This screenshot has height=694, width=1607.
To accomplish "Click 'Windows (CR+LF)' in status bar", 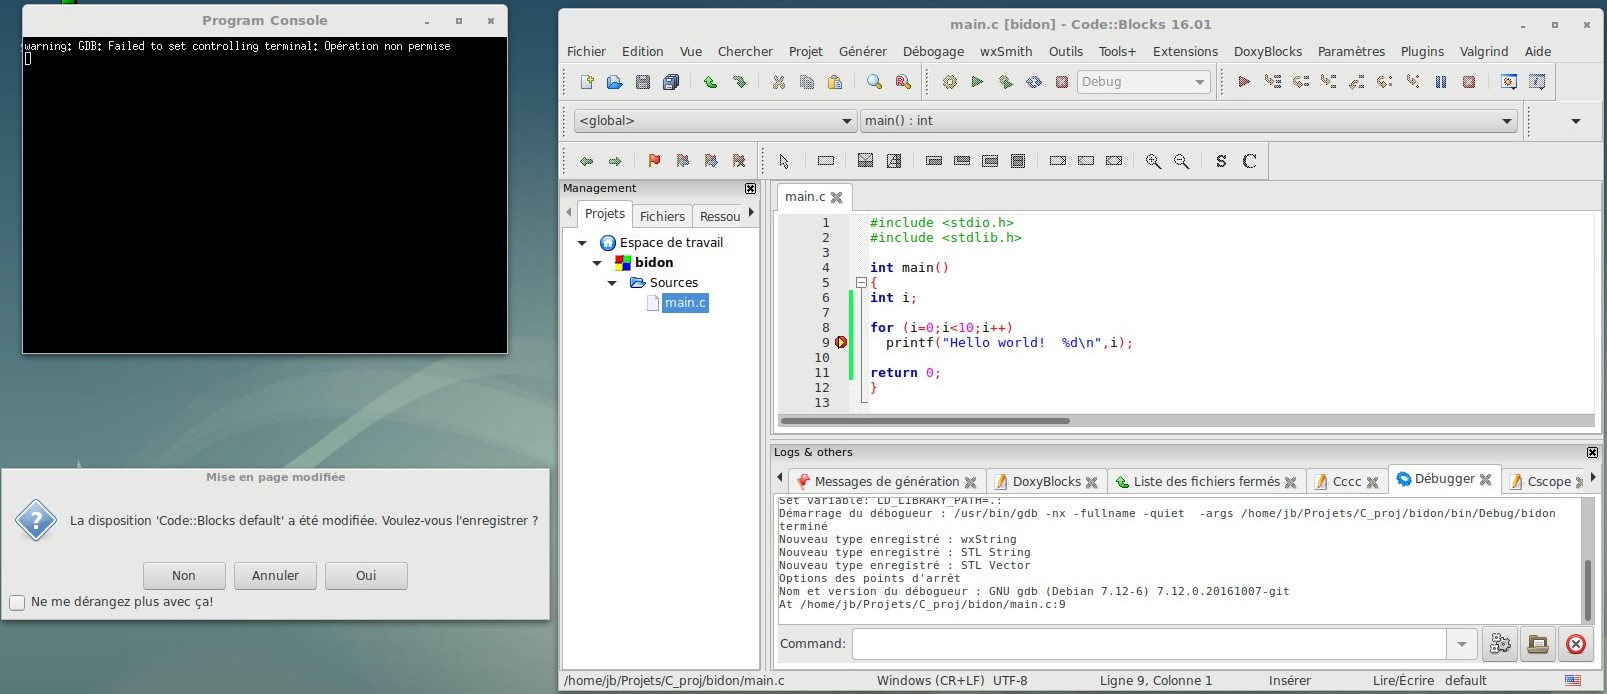I will [x=930, y=681].
